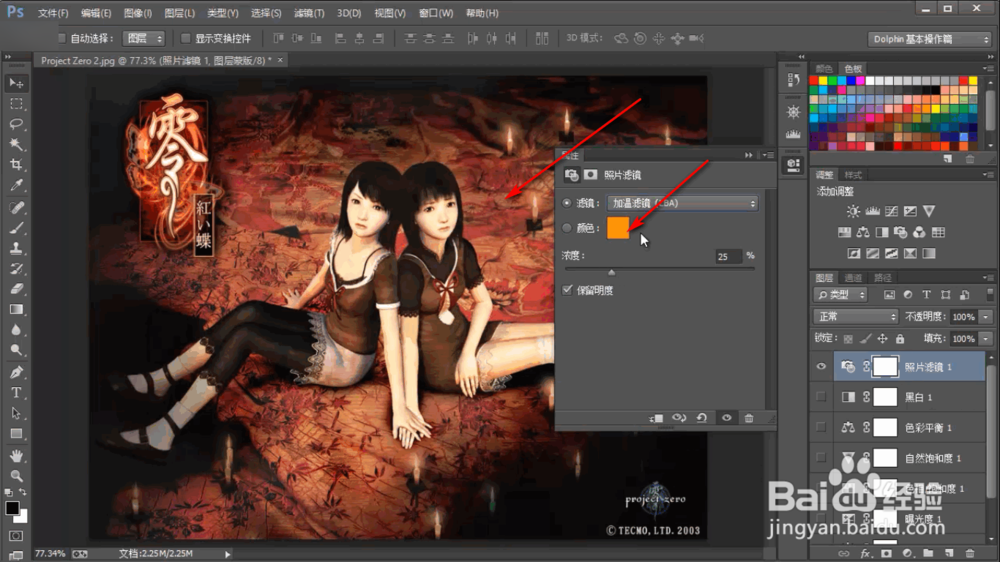Click the orange filter color swatch

click(618, 228)
